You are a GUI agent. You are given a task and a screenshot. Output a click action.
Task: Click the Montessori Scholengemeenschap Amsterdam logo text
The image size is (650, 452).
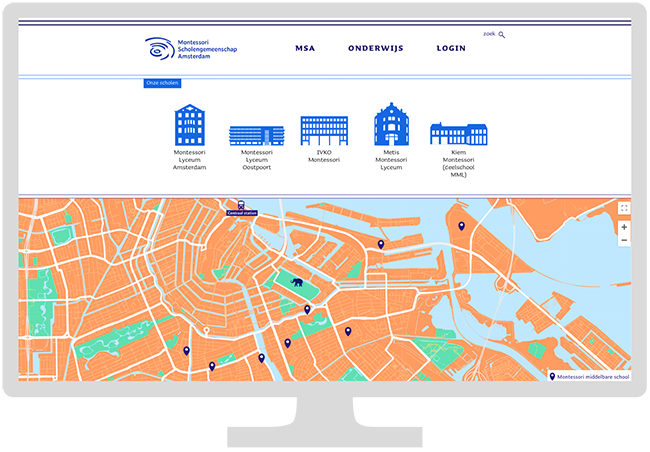[x=207, y=49]
